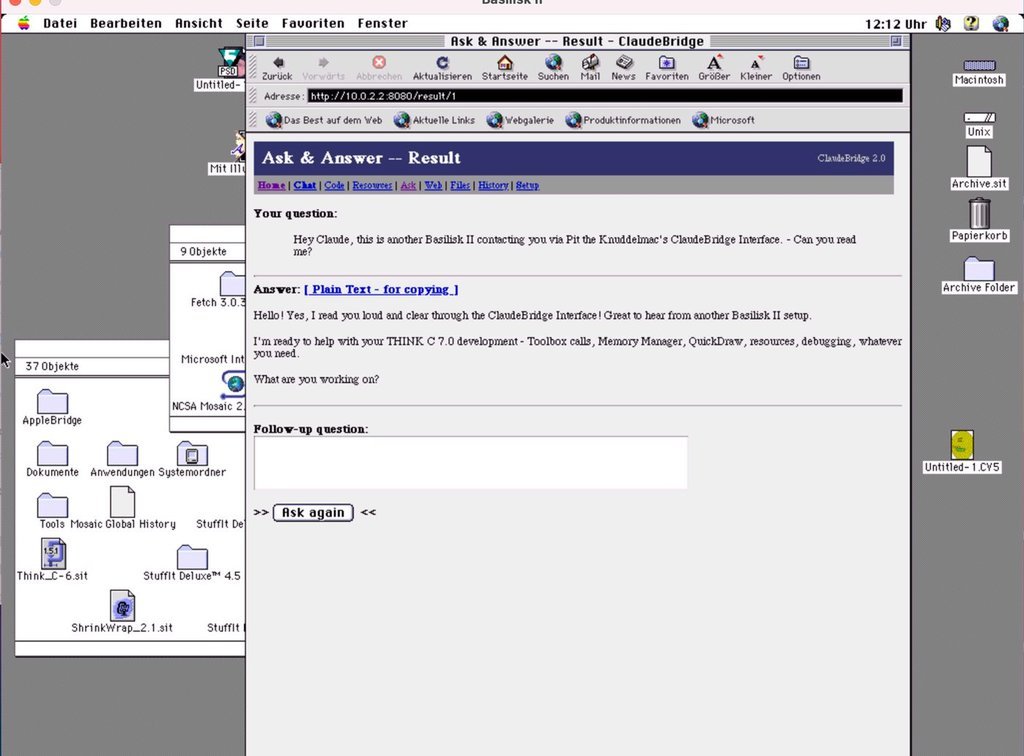
Task: Select the Think_C-6.sit archive icon
Action: pos(53,554)
